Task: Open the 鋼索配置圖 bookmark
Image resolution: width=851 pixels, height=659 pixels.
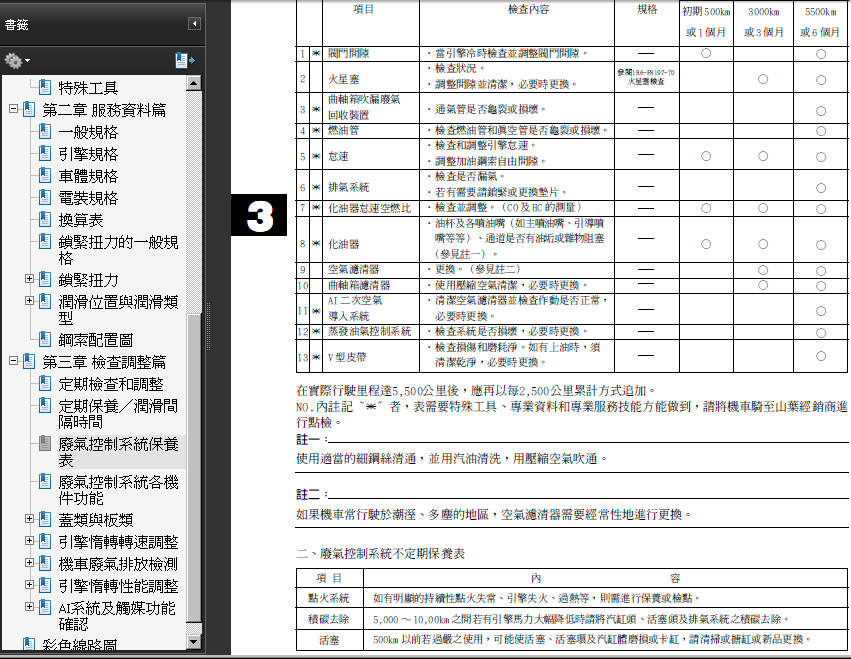Action: (x=96, y=340)
